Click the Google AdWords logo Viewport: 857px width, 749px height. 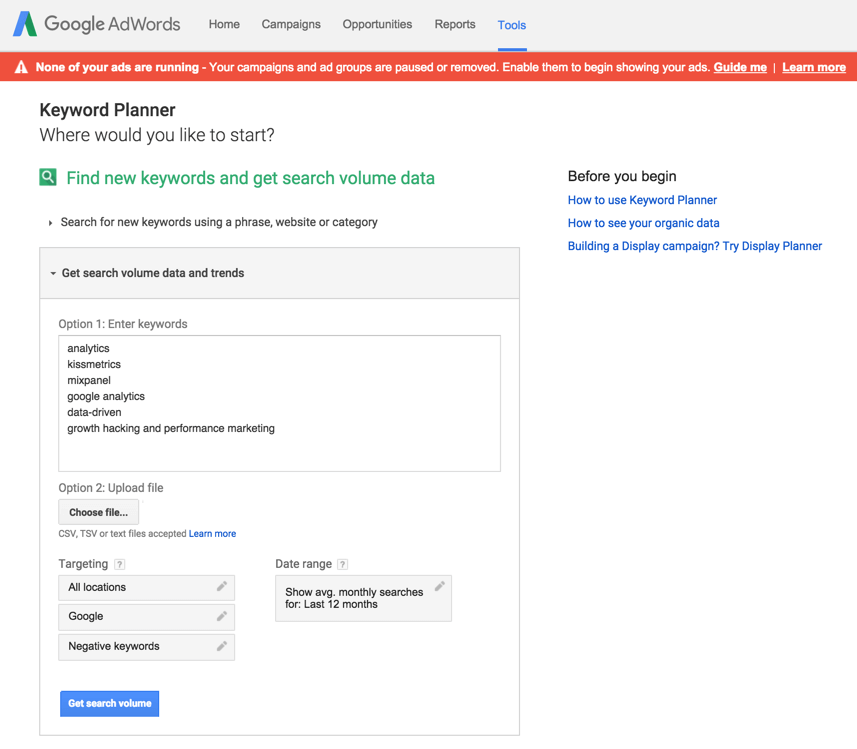point(97,24)
